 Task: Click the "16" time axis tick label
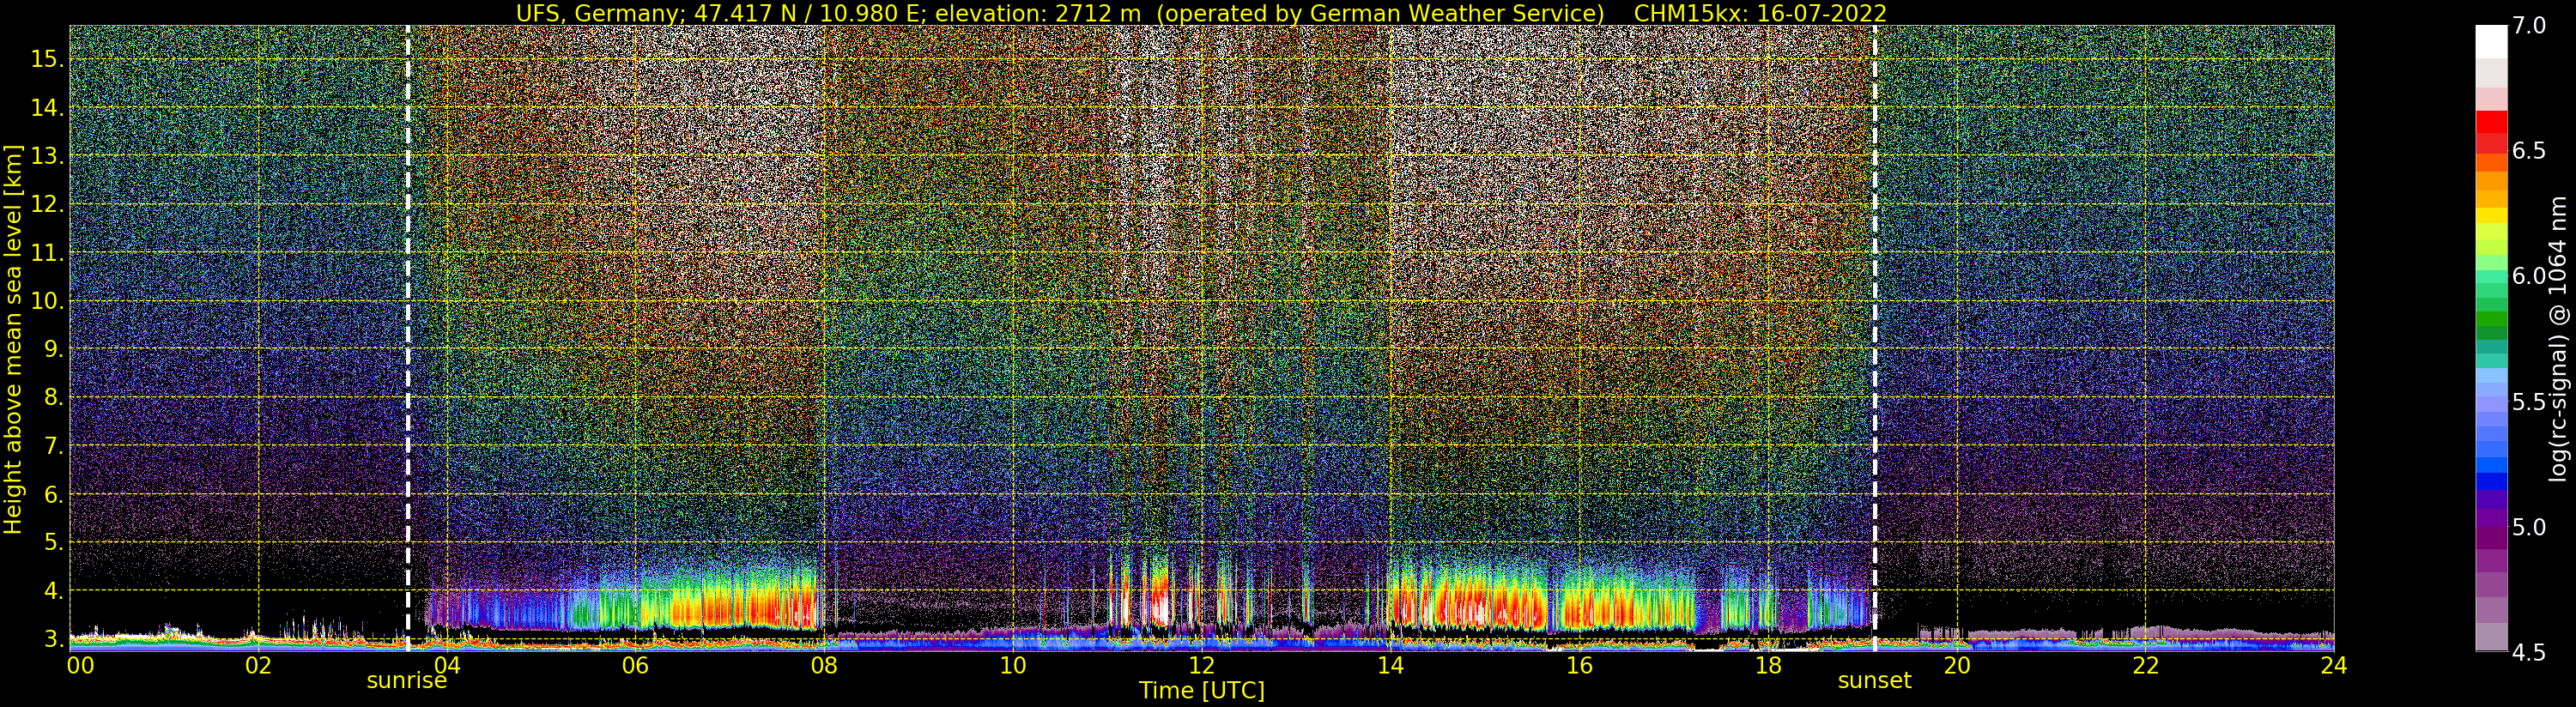click(1579, 665)
